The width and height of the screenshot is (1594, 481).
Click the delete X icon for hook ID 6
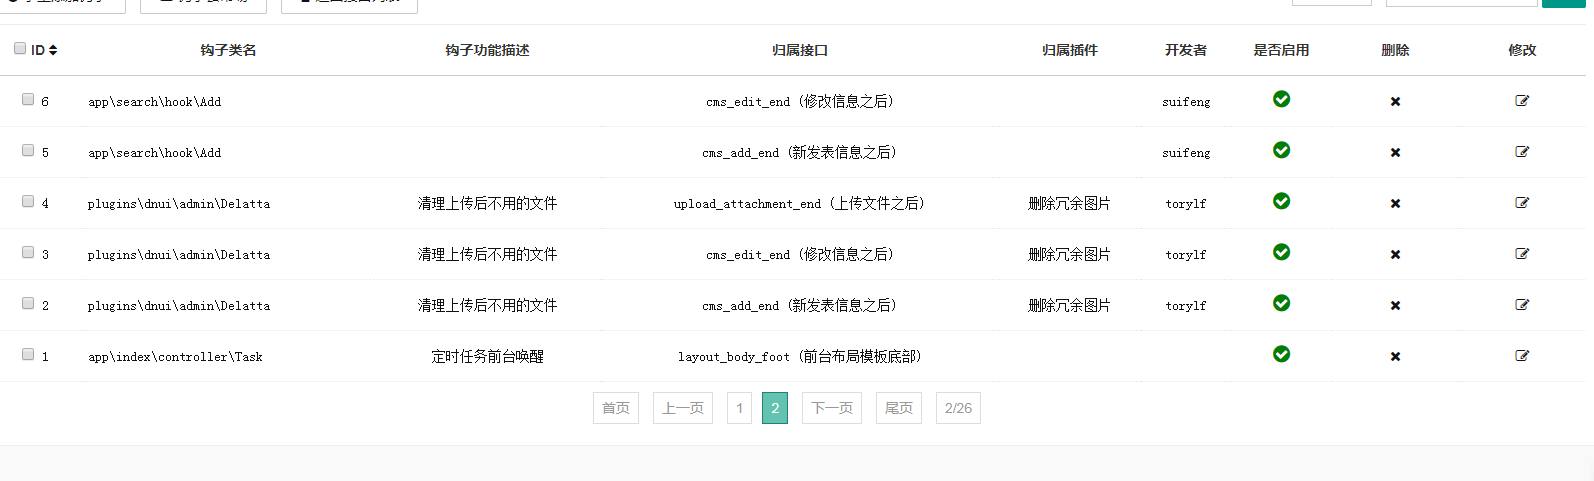coord(1395,102)
